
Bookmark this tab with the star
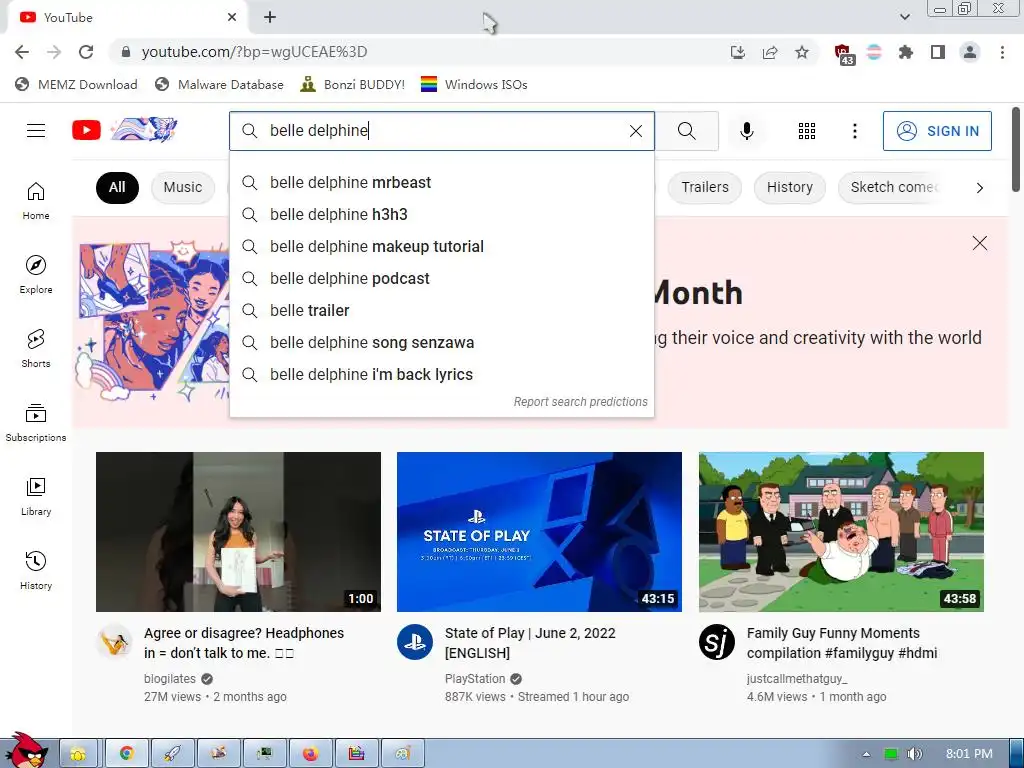click(802, 52)
